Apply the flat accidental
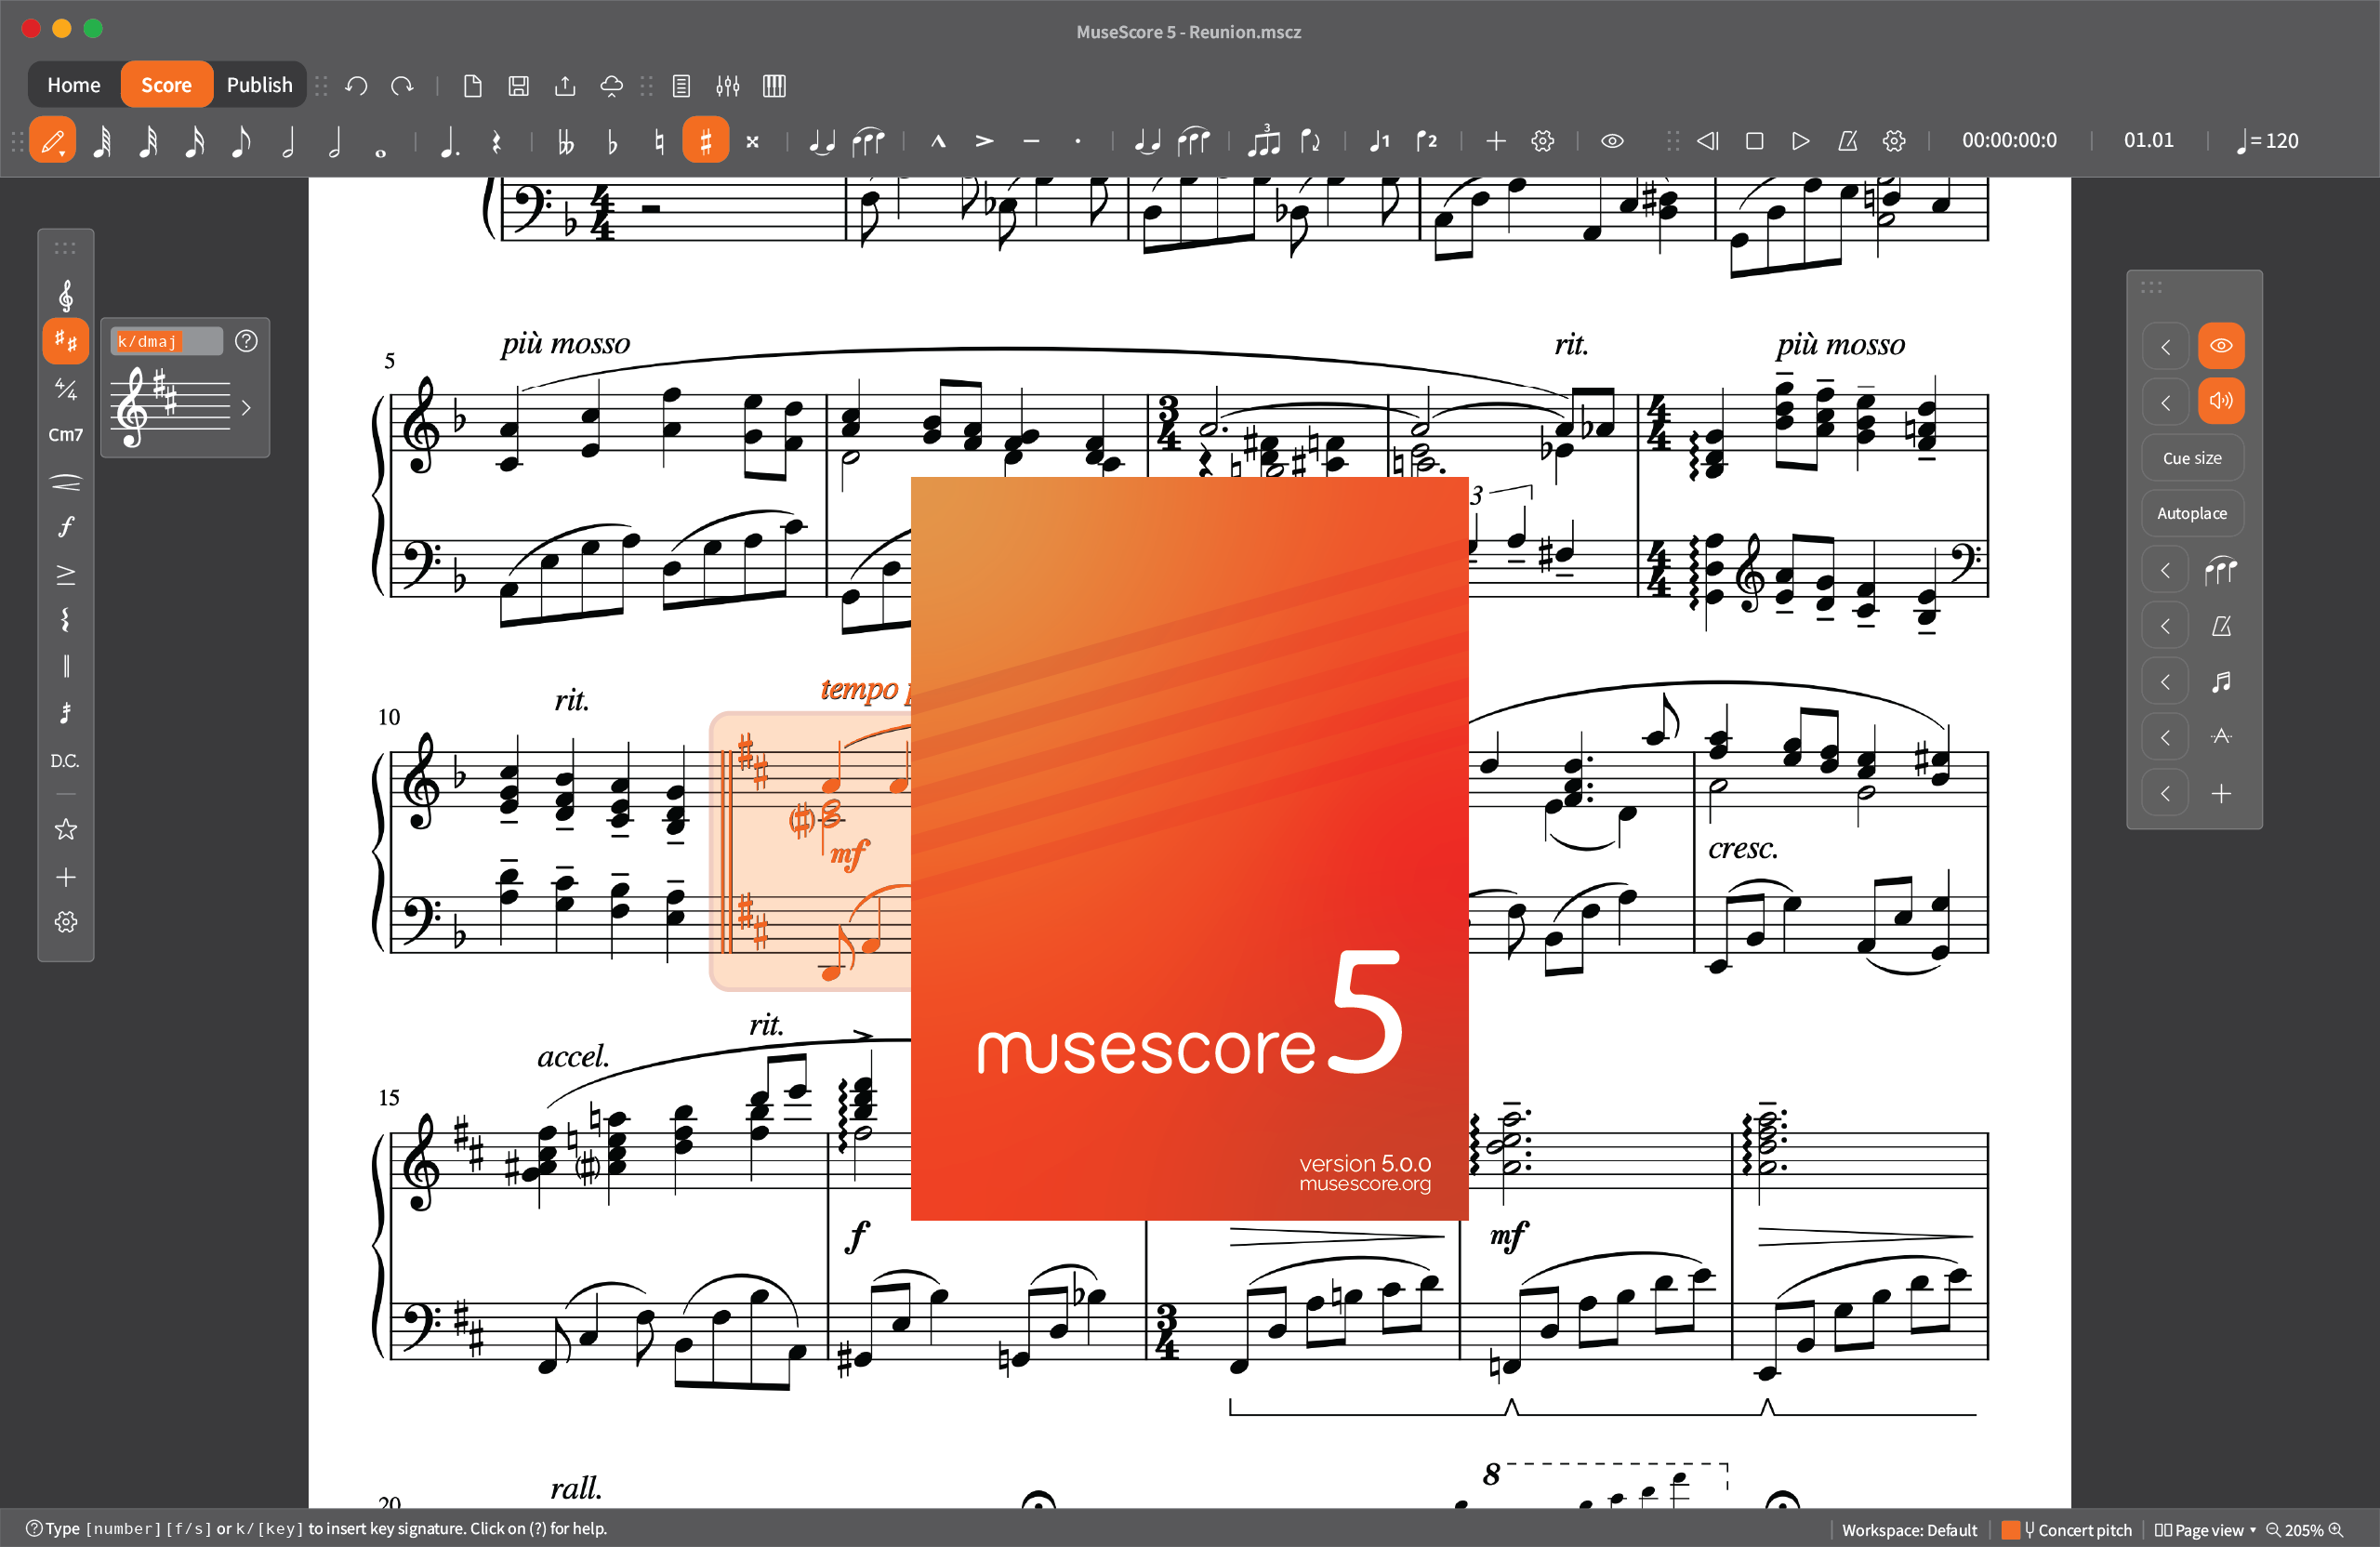 [612, 141]
